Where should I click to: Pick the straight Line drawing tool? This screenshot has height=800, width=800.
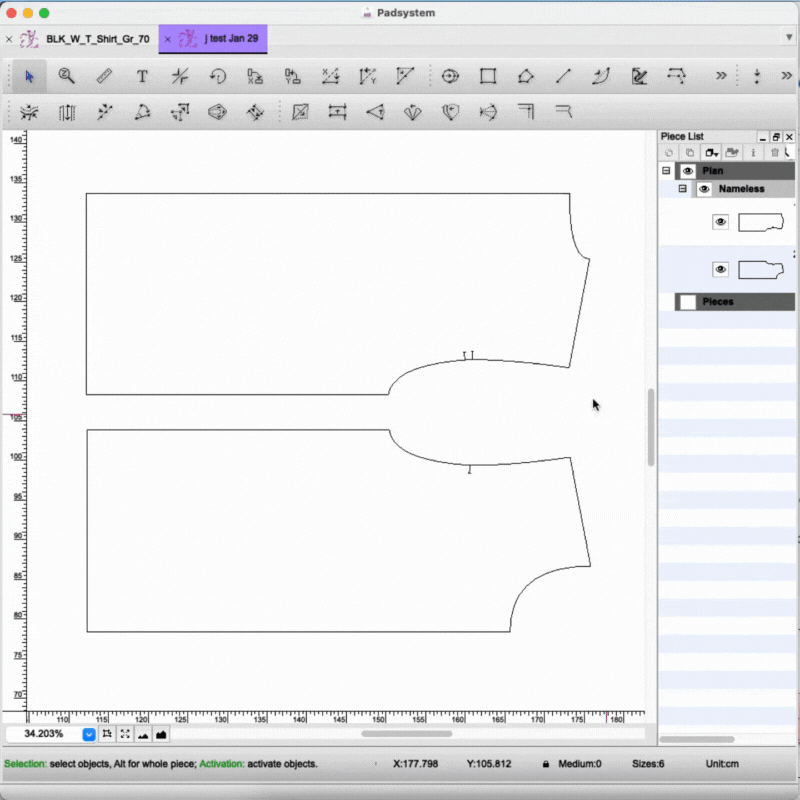coord(563,77)
